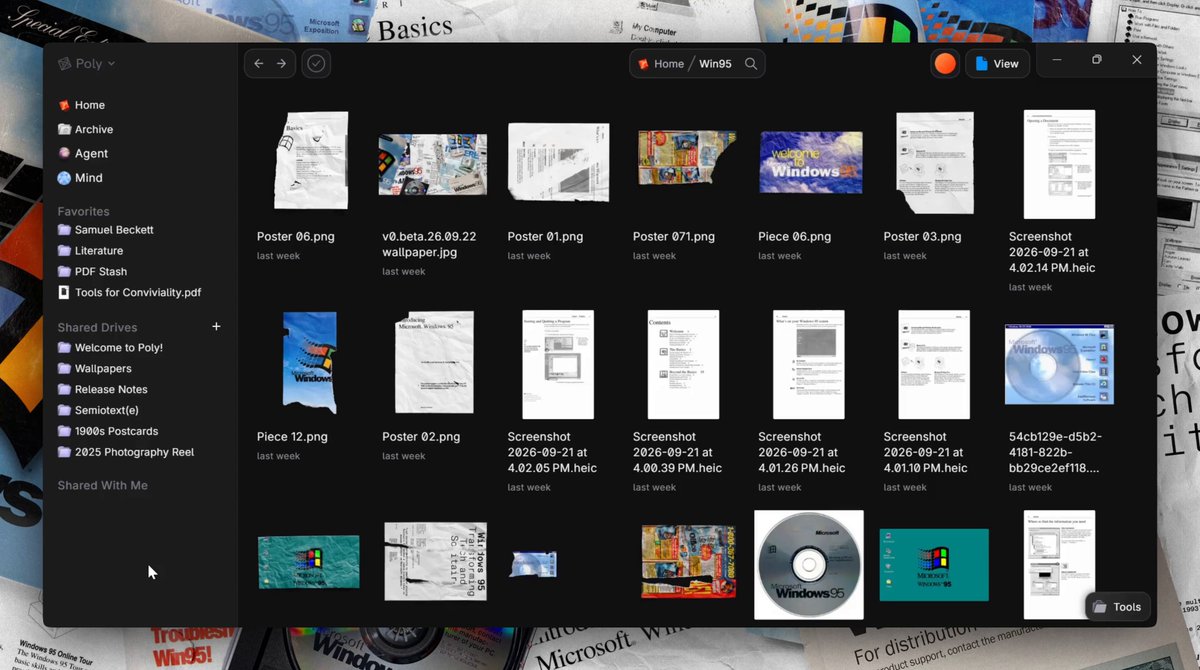Image resolution: width=1200 pixels, height=670 pixels.
Task: Click the Shared With Me section heading
Action: pos(102,485)
